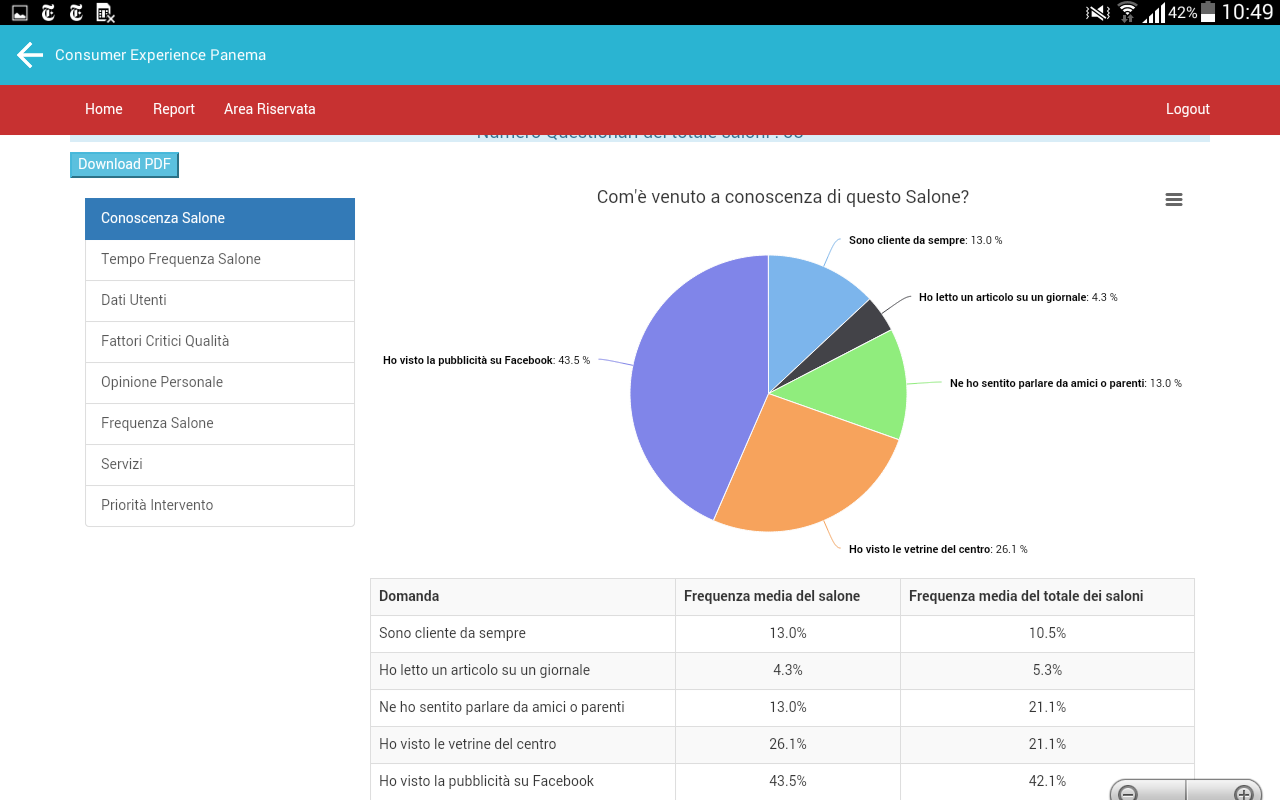Go to Area Riservata
Viewport: 1280px width, 800px height.
[x=270, y=109]
